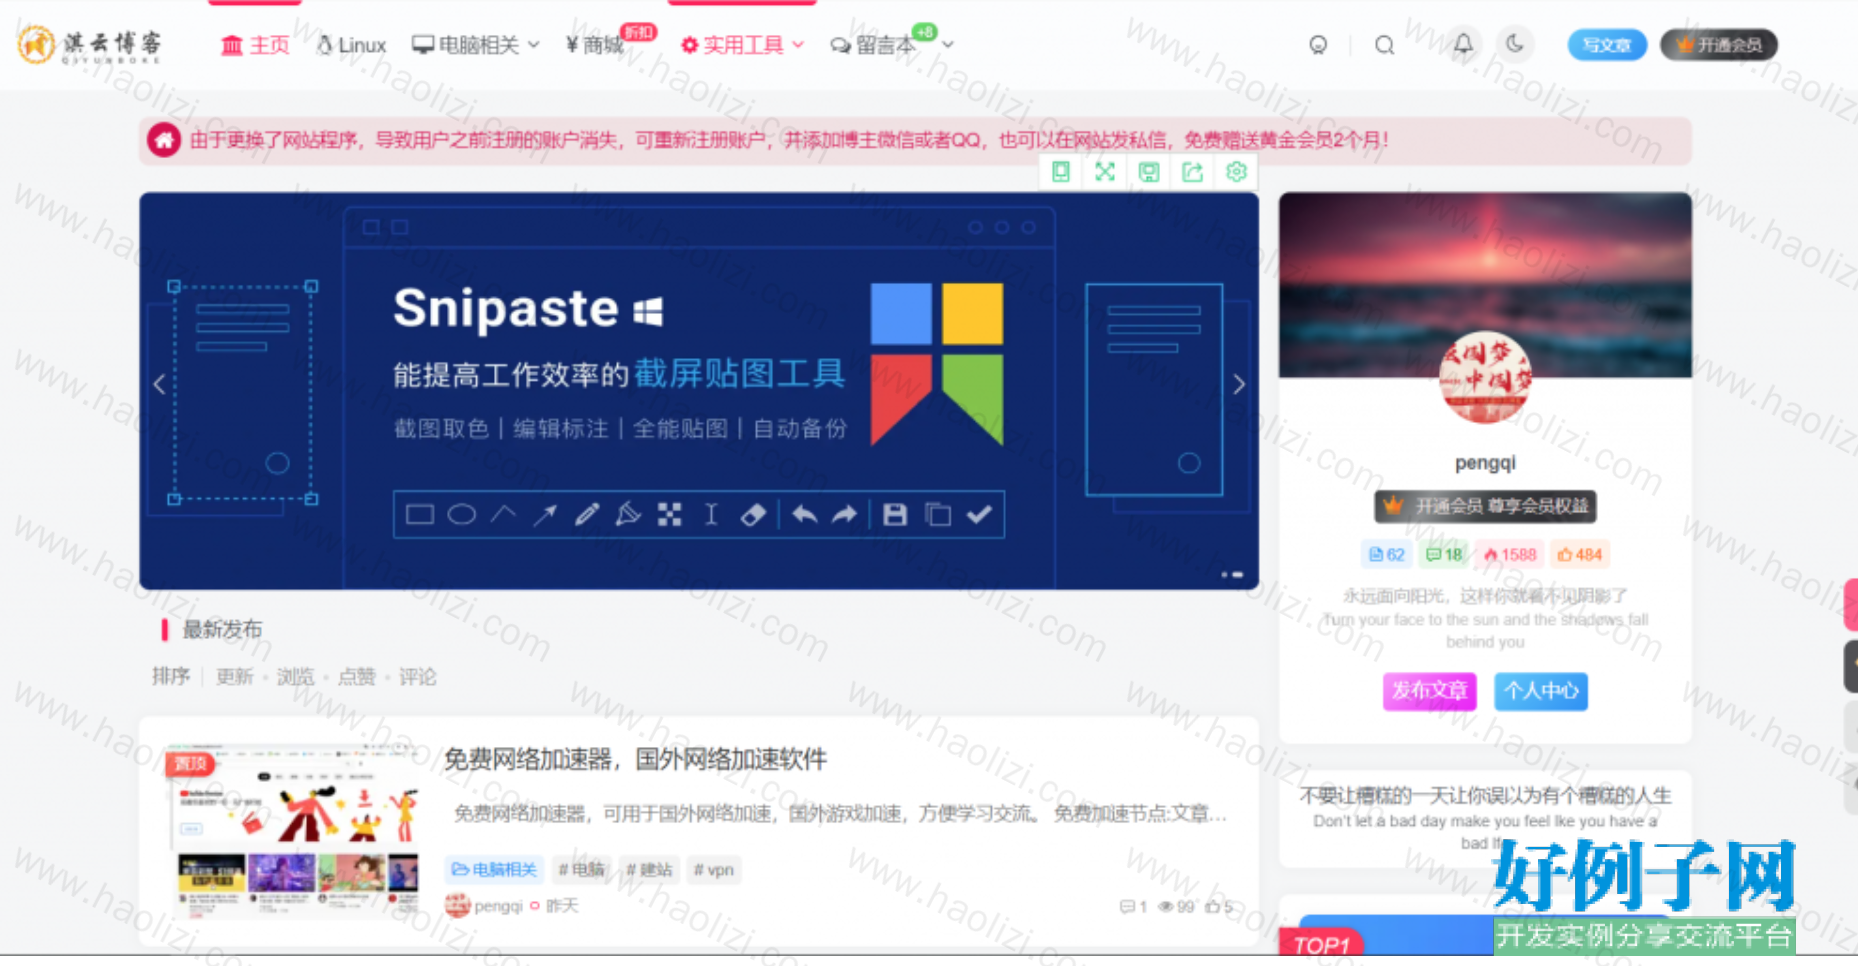This screenshot has width=1858, height=966.
Task: Click the 写文章 write article button
Action: 1607,45
